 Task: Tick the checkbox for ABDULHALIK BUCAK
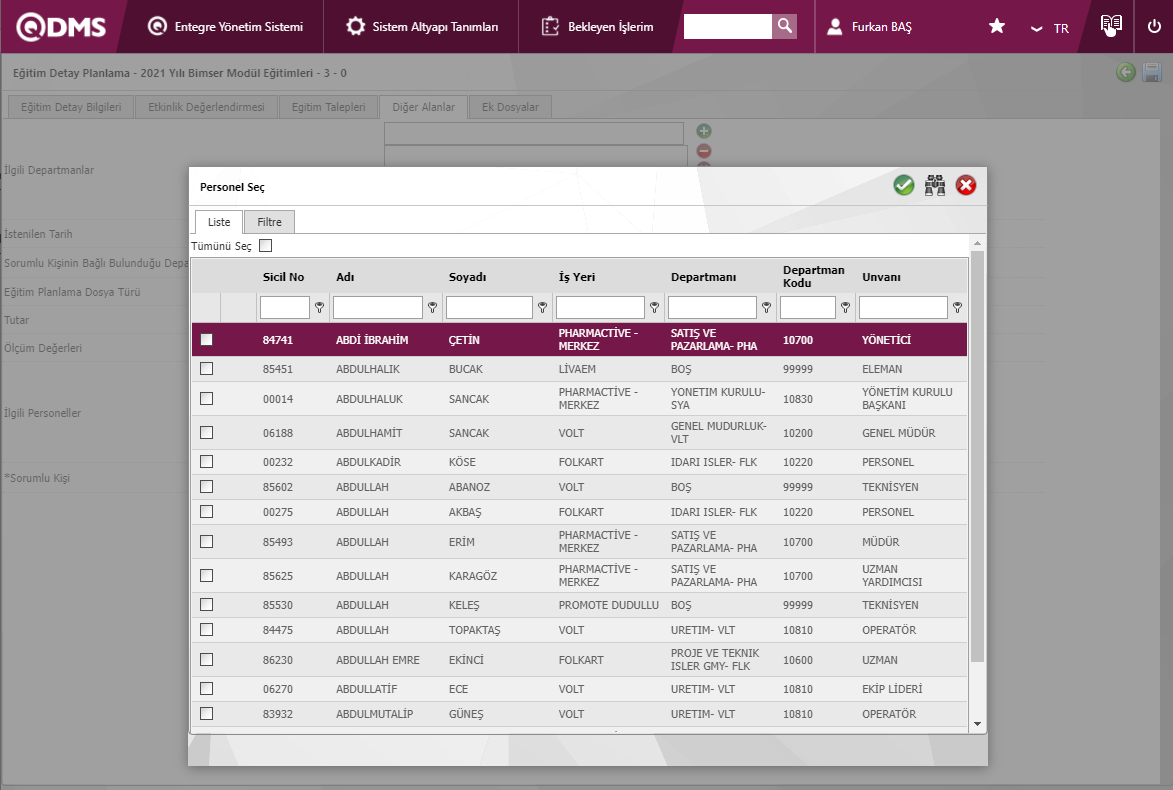pyautogui.click(x=207, y=369)
